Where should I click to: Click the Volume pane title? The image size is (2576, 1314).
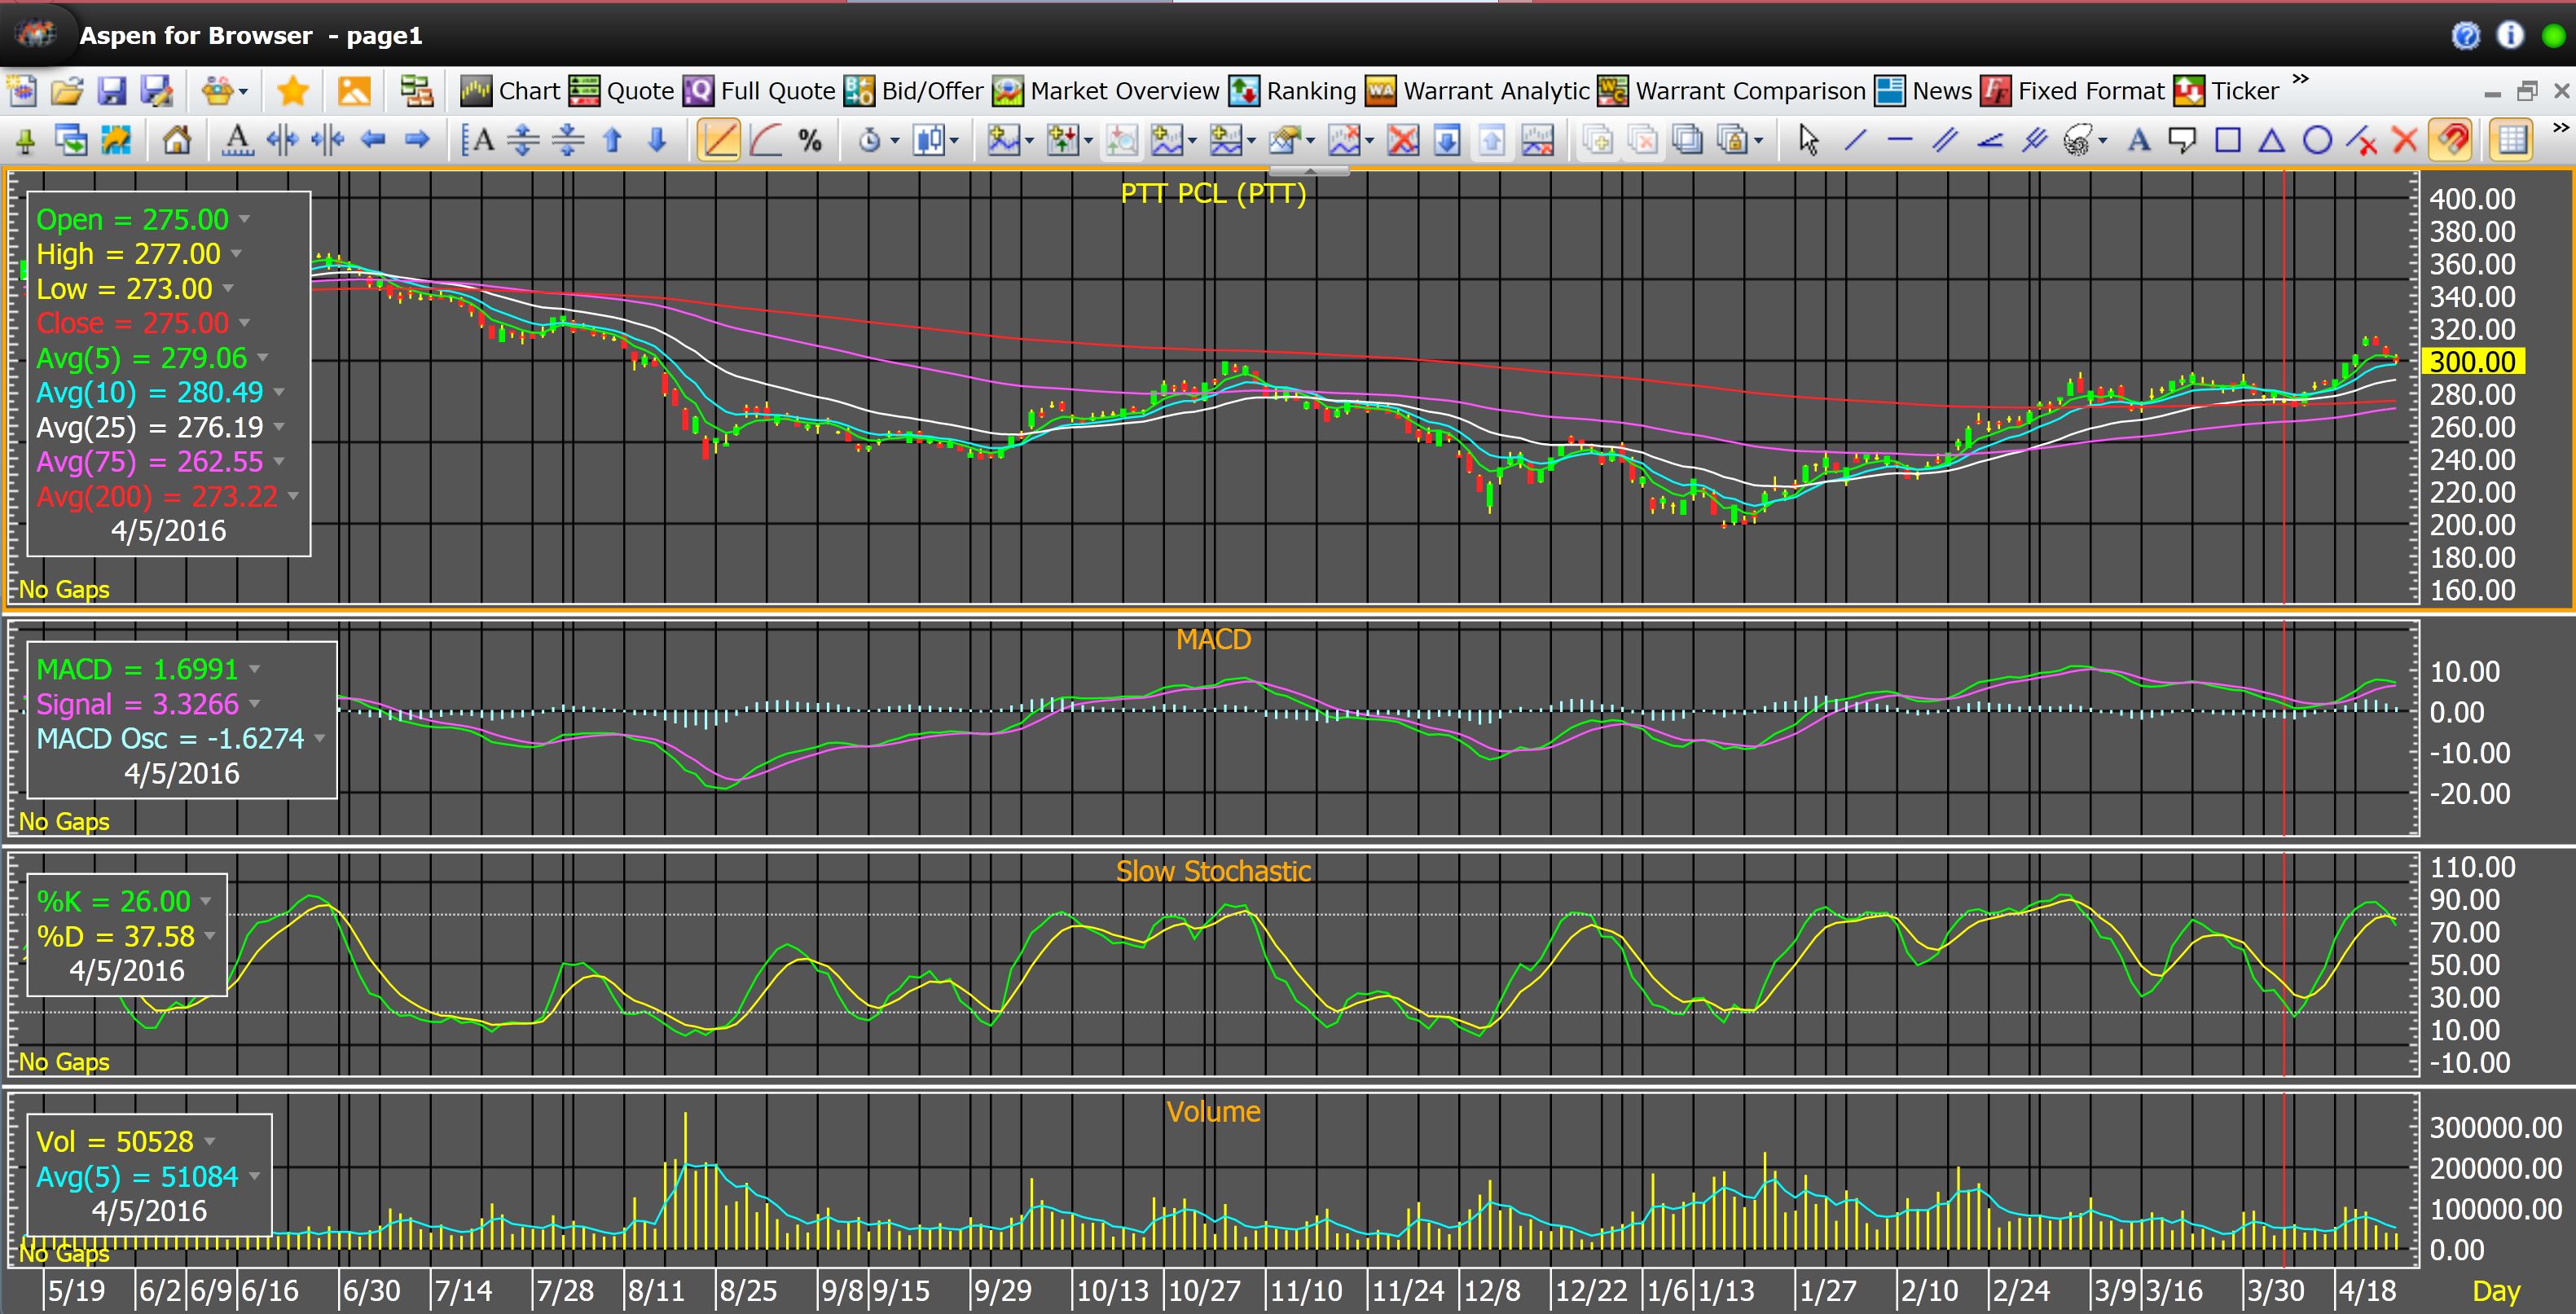click(x=1213, y=1111)
